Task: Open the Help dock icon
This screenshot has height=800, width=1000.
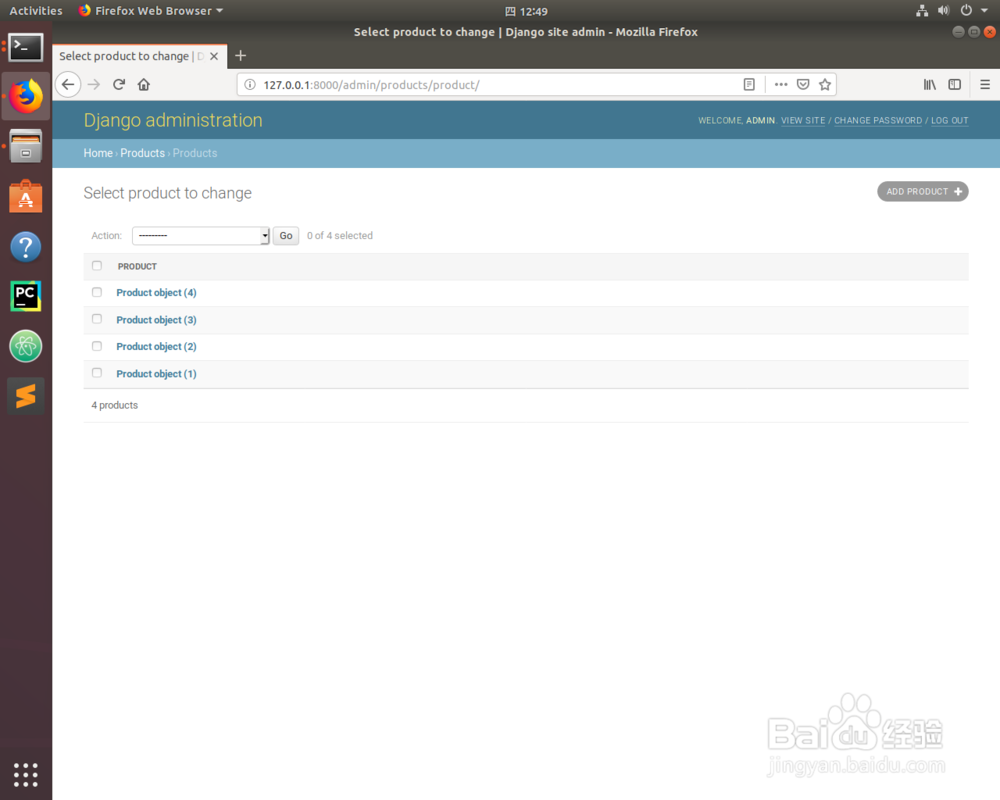Action: point(26,246)
